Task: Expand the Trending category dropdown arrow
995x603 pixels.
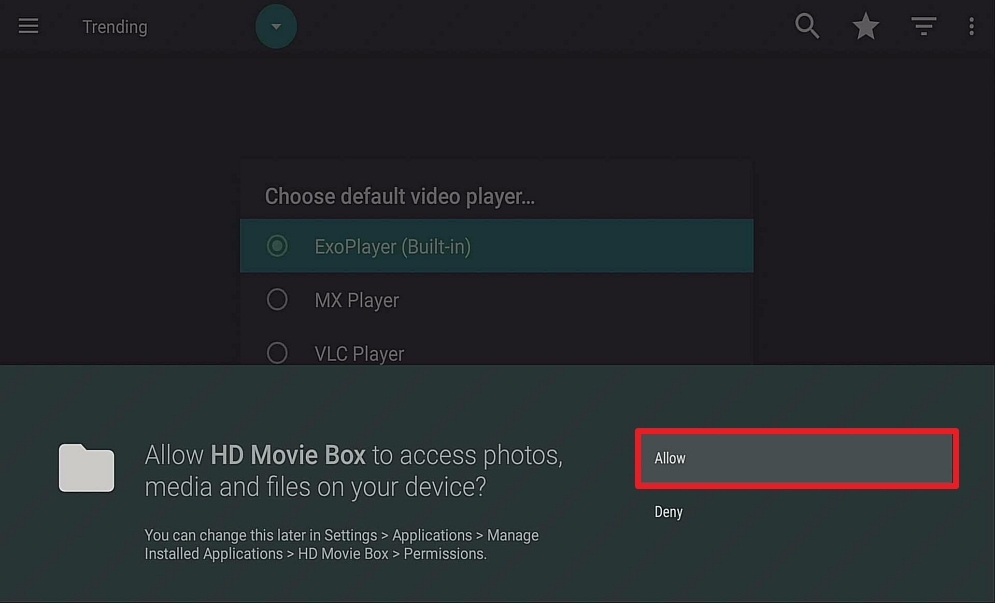Action: 276,27
